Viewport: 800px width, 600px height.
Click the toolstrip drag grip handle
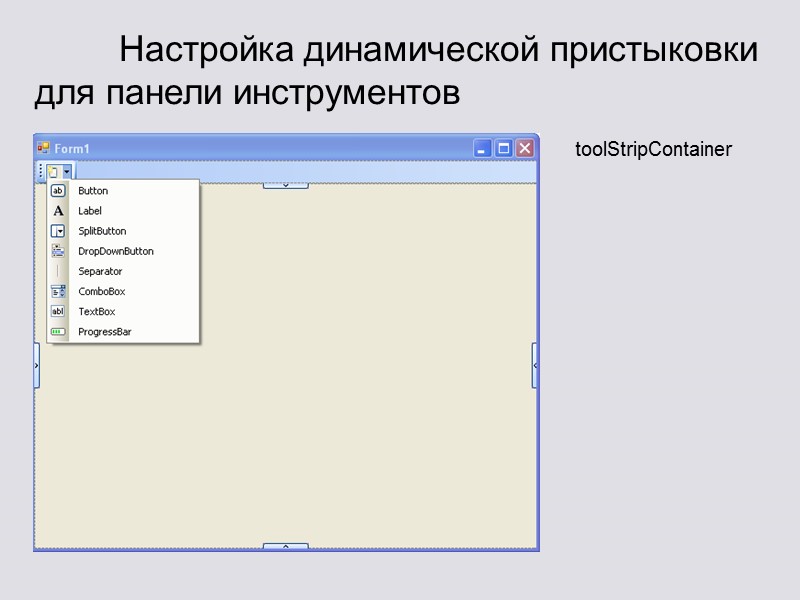41,172
